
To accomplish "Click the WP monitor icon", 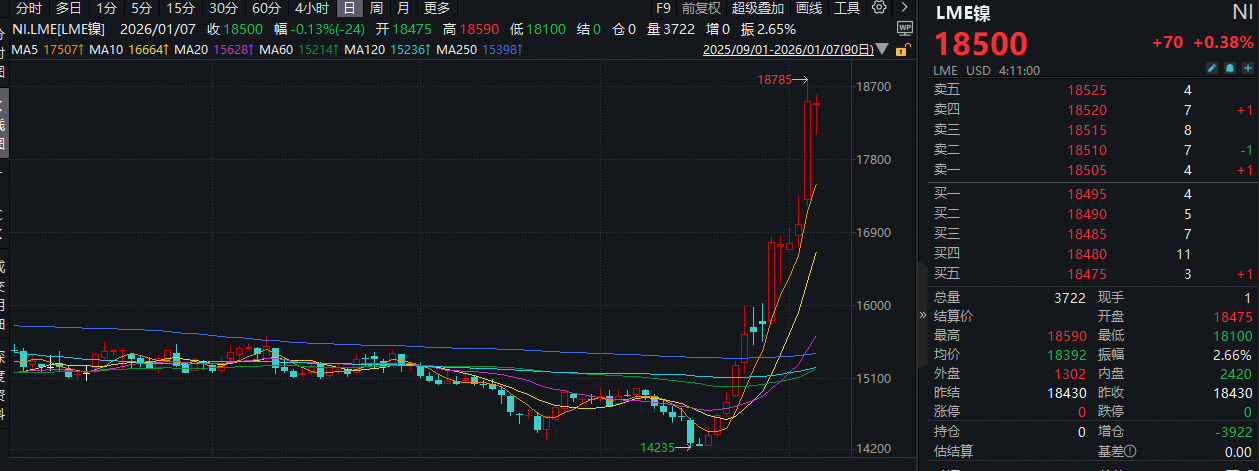I will 905,29.
